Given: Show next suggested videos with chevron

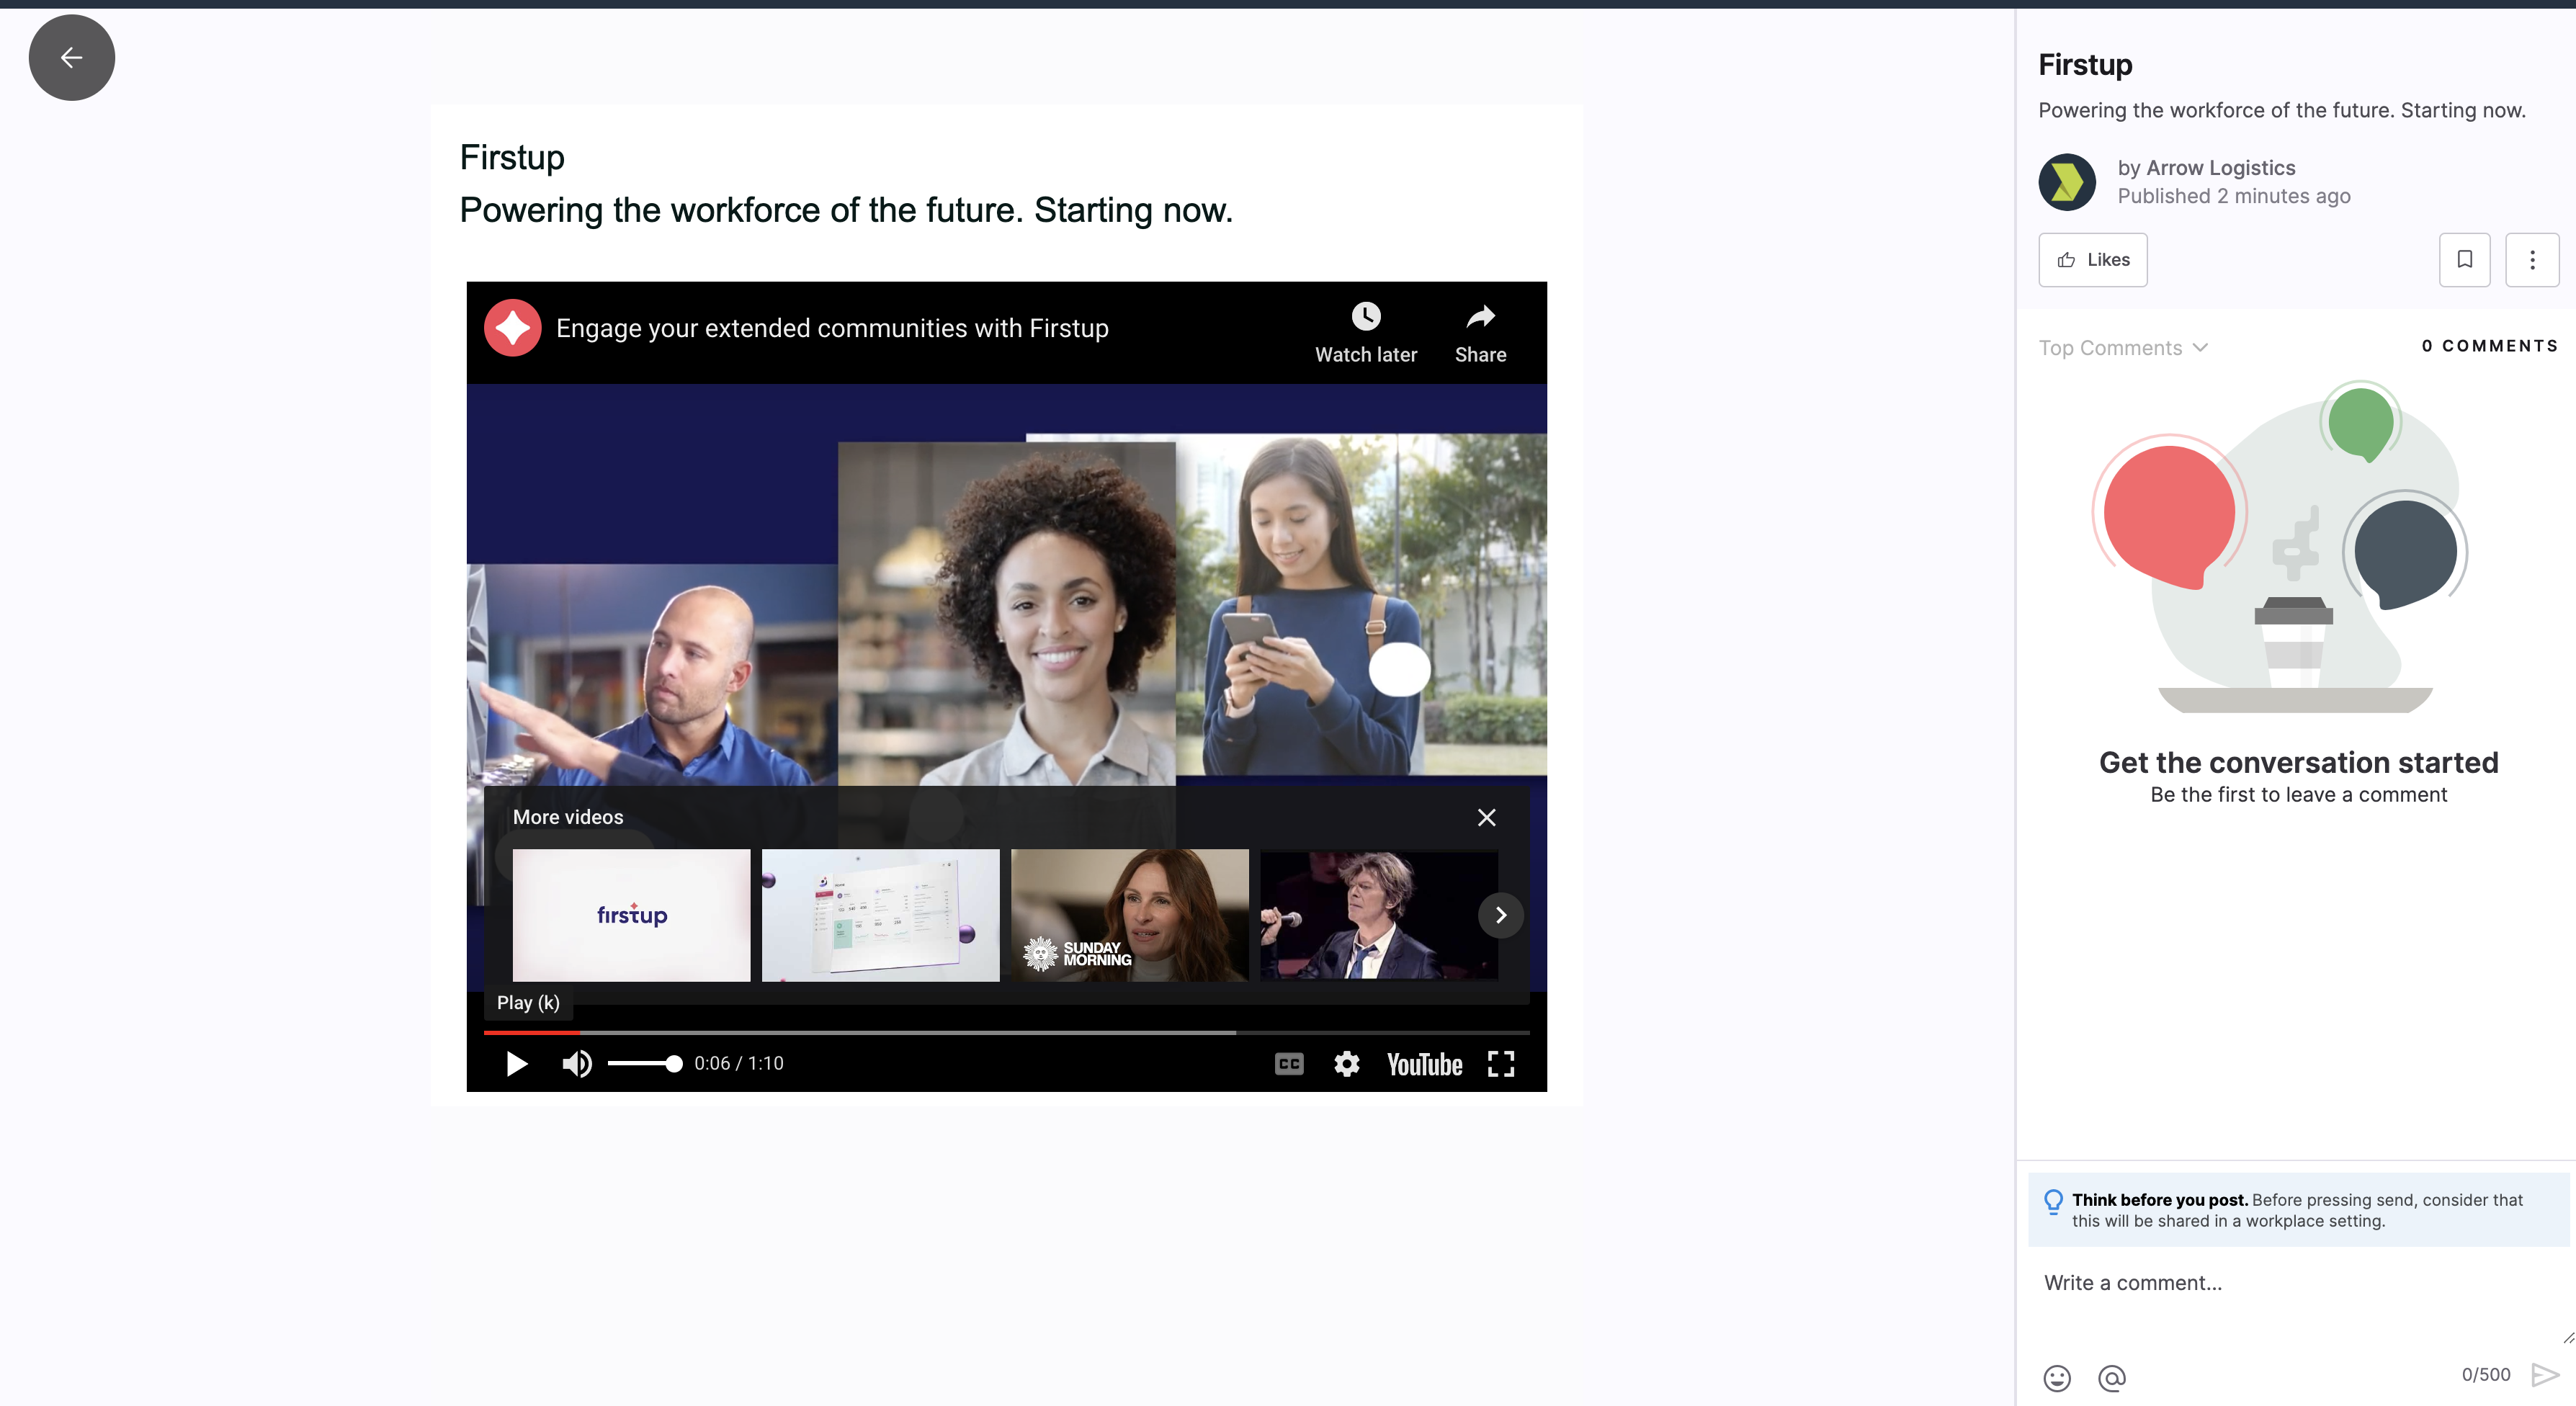Looking at the screenshot, I should click(x=1500, y=915).
